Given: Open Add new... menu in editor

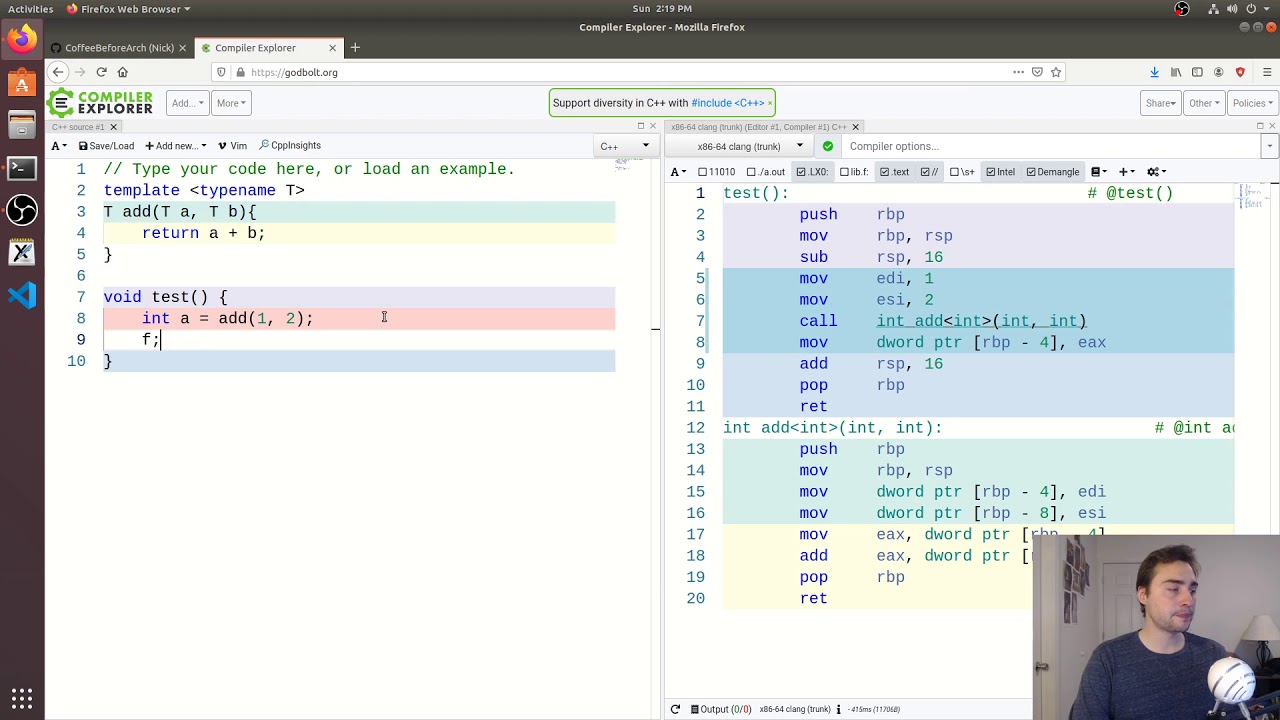Looking at the screenshot, I should coord(176,146).
